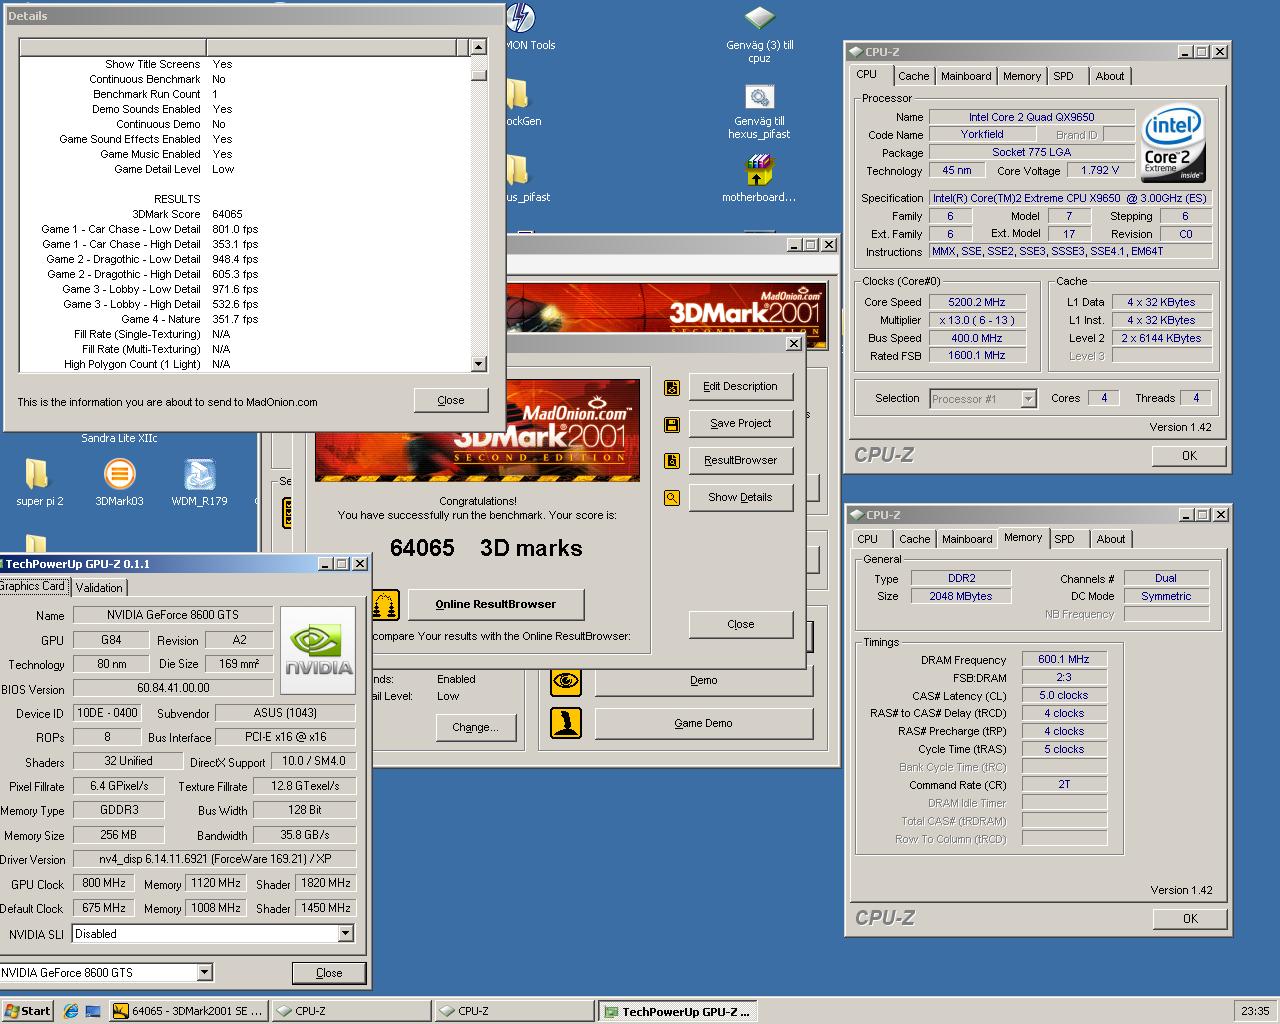Open the hexus_pifast shortcut icon

pyautogui.click(x=759, y=97)
